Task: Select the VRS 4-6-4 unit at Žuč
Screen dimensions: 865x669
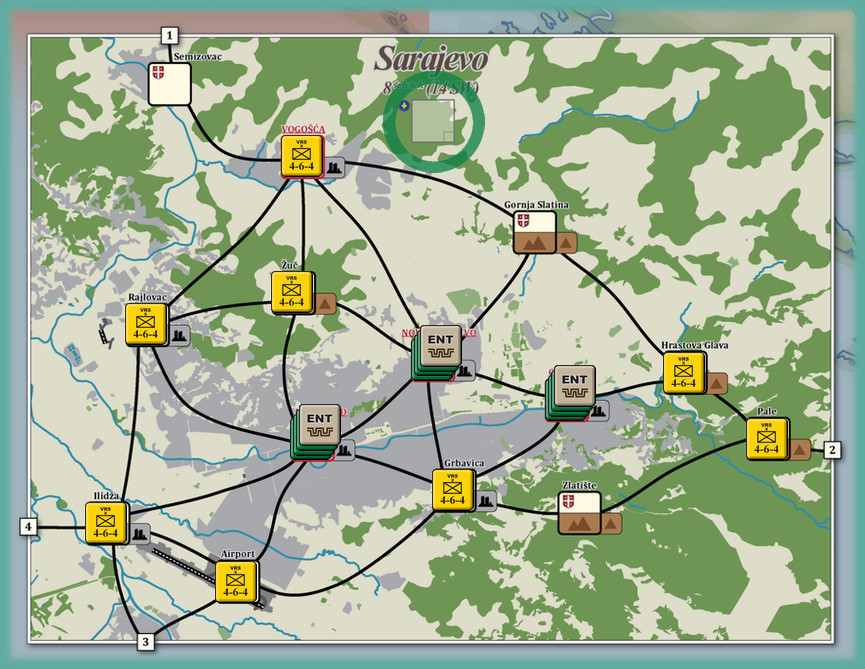Action: (x=291, y=292)
